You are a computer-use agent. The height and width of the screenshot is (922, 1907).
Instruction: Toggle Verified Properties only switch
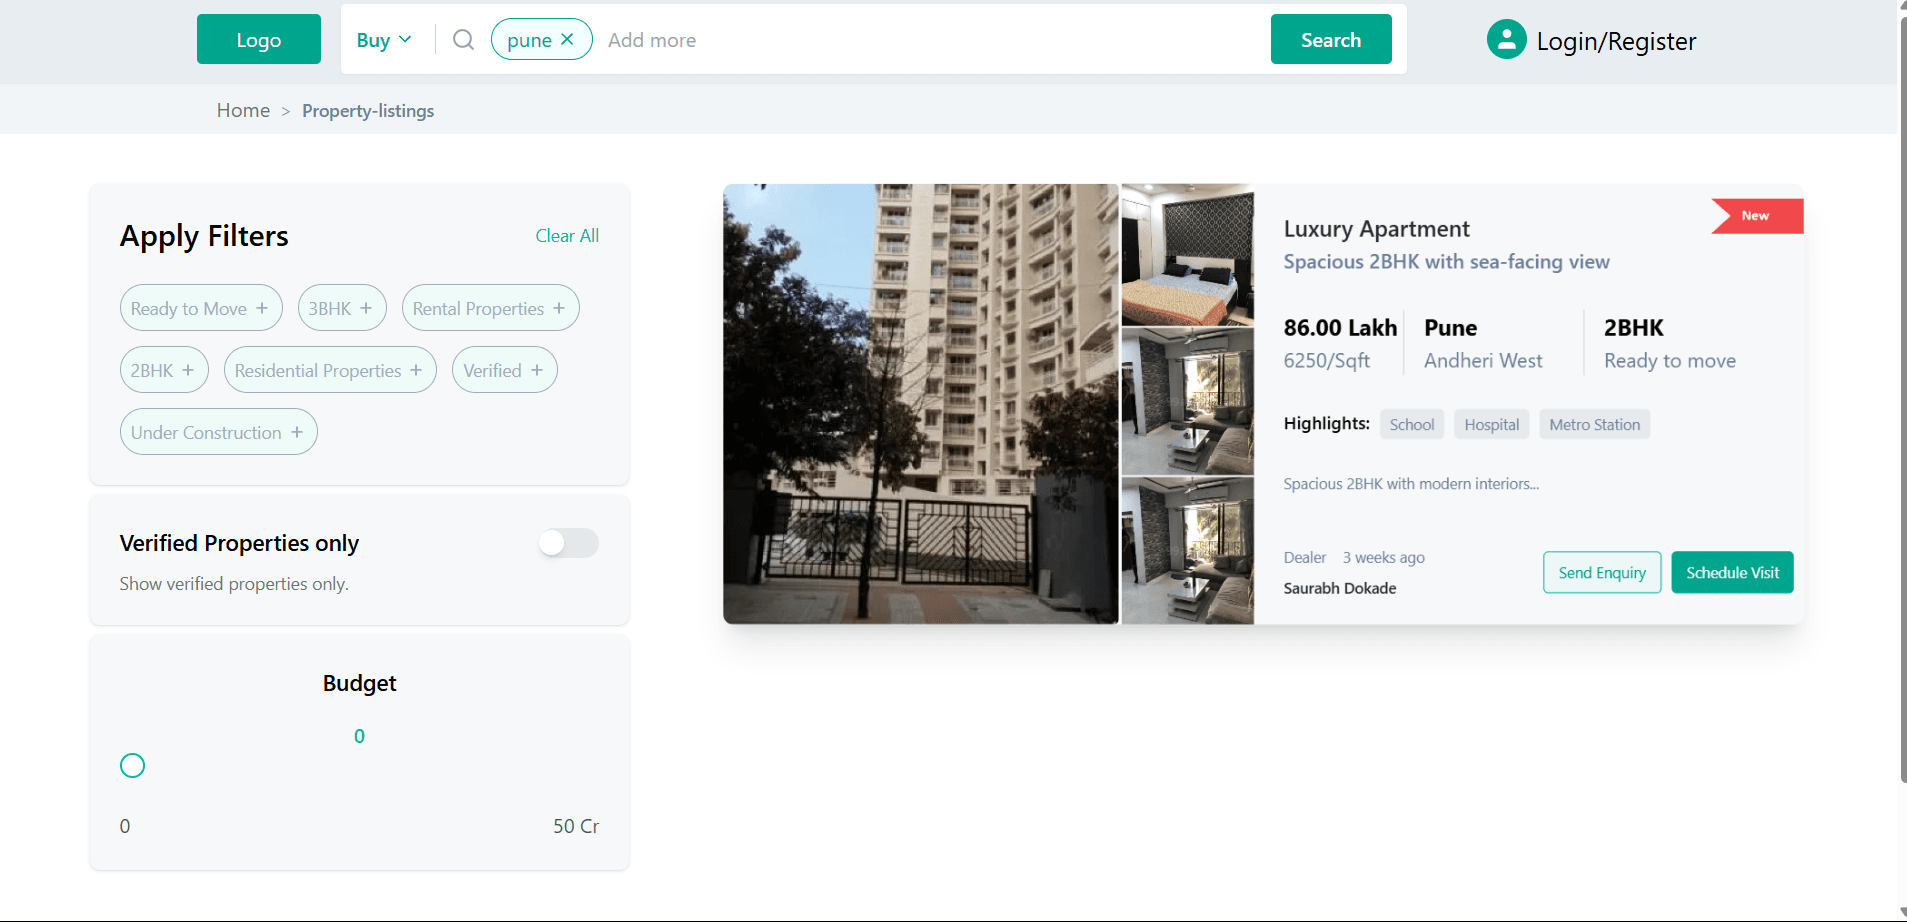(568, 543)
